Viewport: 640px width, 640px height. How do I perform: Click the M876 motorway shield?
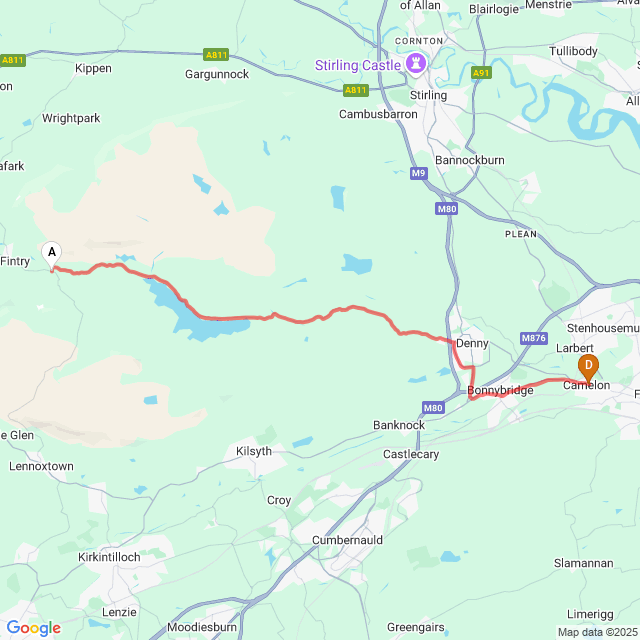533,338
